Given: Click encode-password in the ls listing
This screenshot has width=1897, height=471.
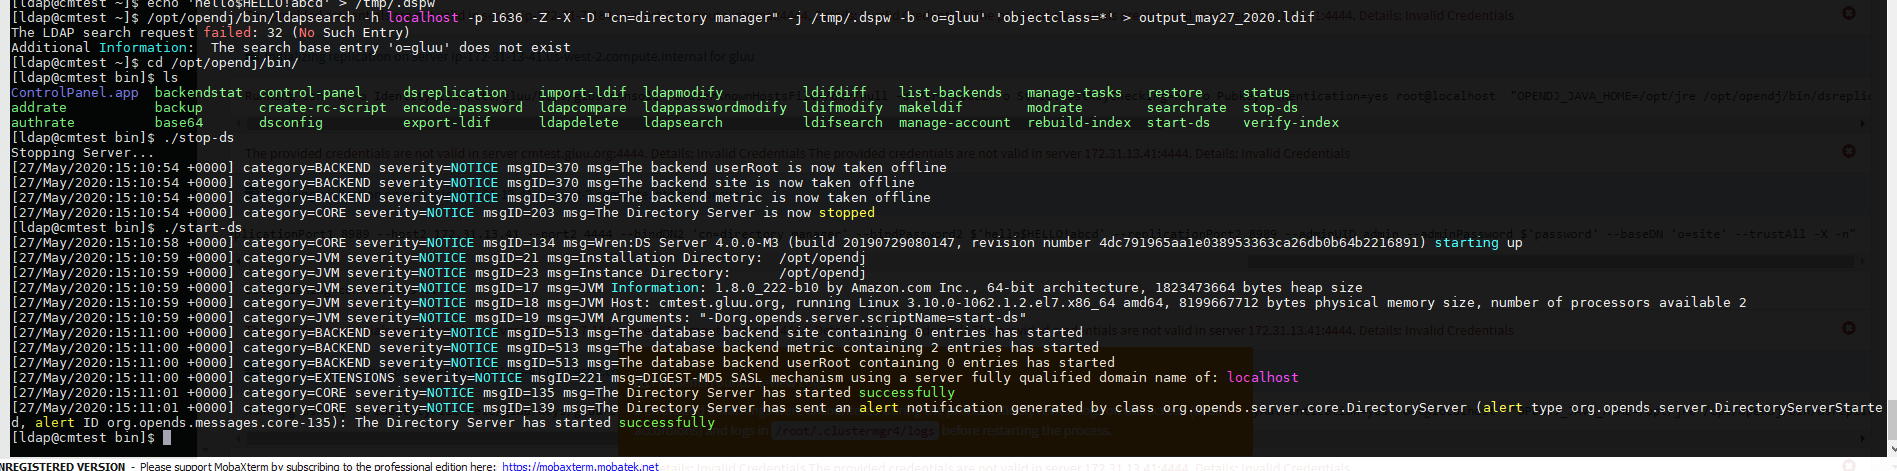Looking at the screenshot, I should (463, 107).
